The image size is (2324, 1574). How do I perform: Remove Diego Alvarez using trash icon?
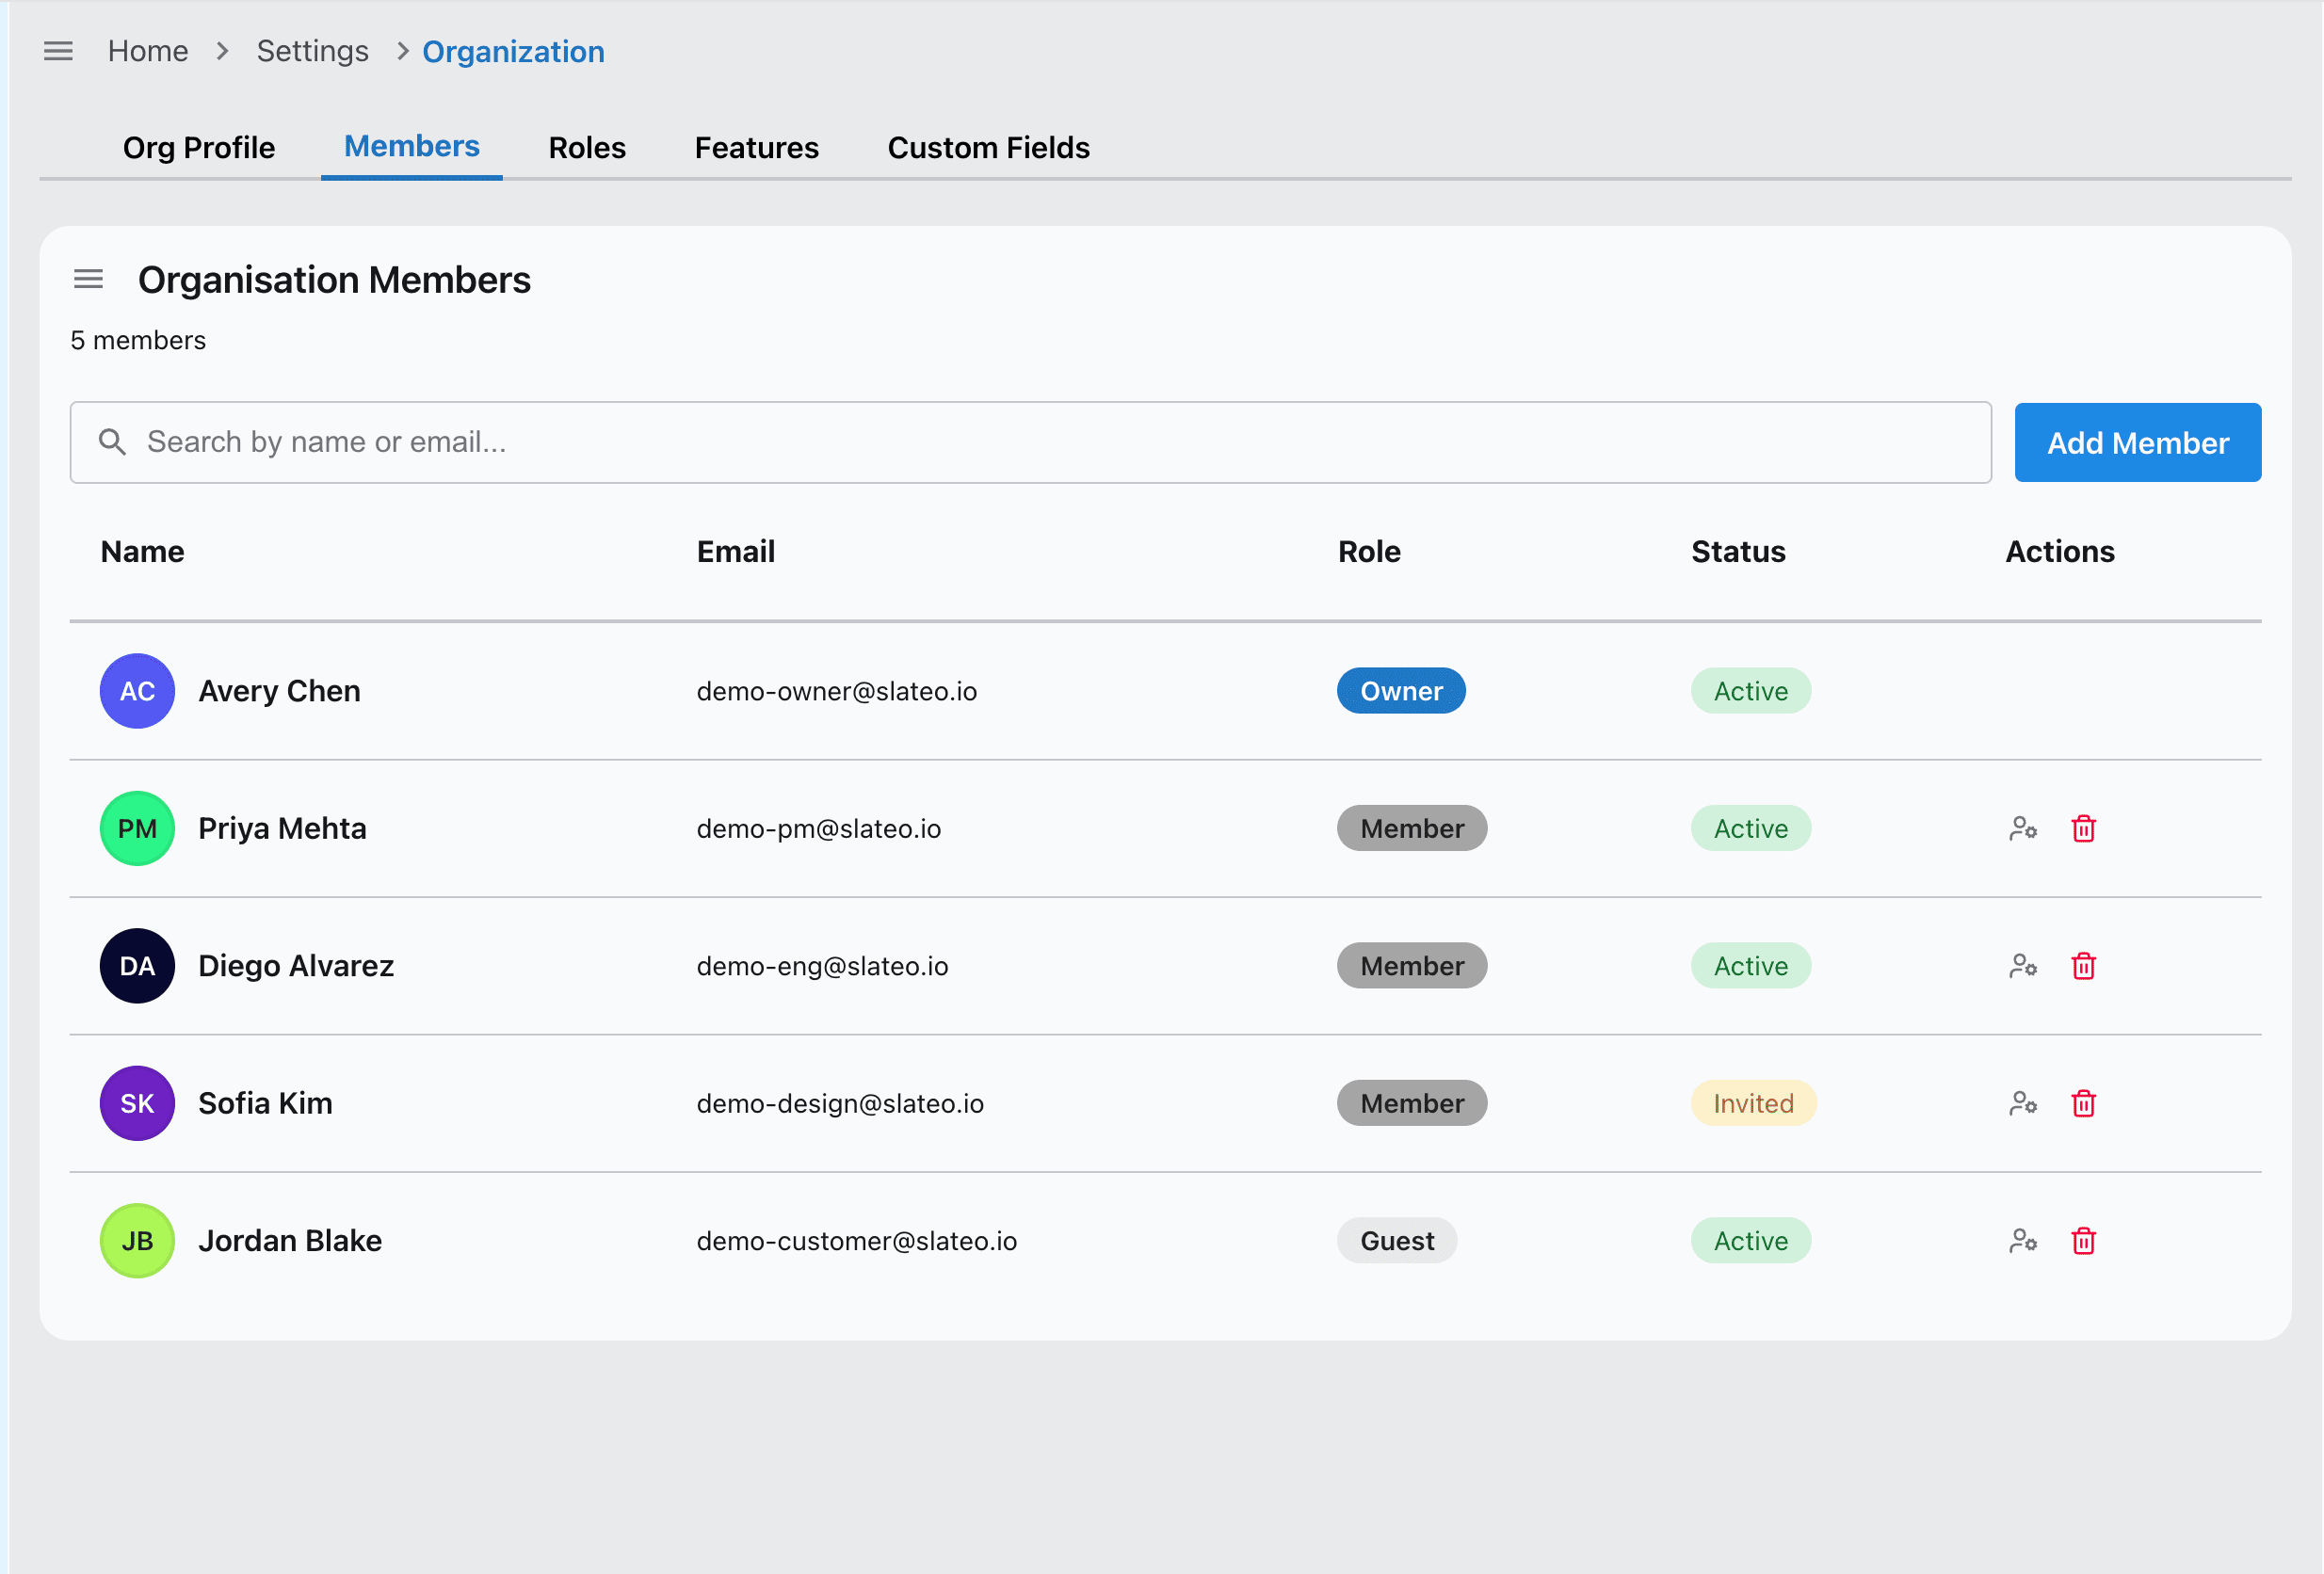(x=2084, y=966)
